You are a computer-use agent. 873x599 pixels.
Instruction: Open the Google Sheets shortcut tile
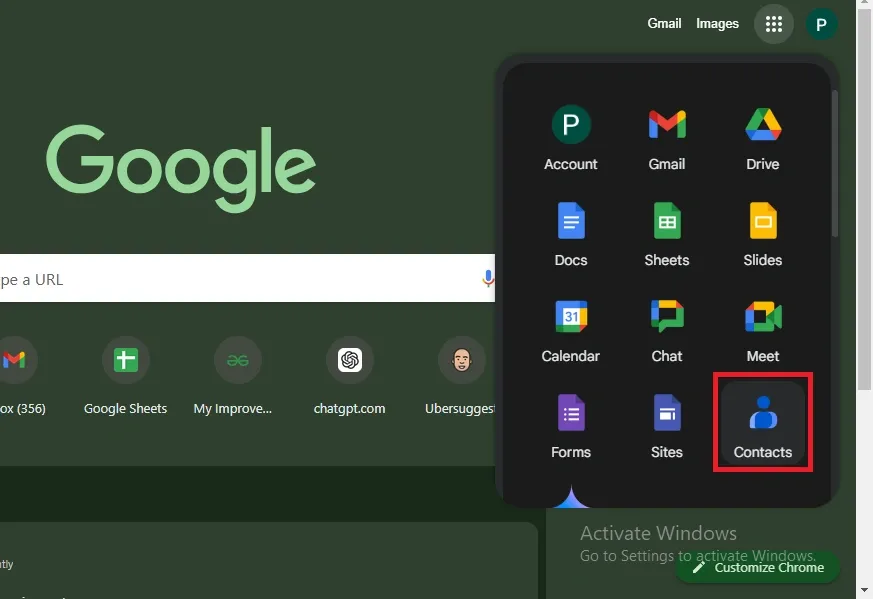click(x=125, y=376)
